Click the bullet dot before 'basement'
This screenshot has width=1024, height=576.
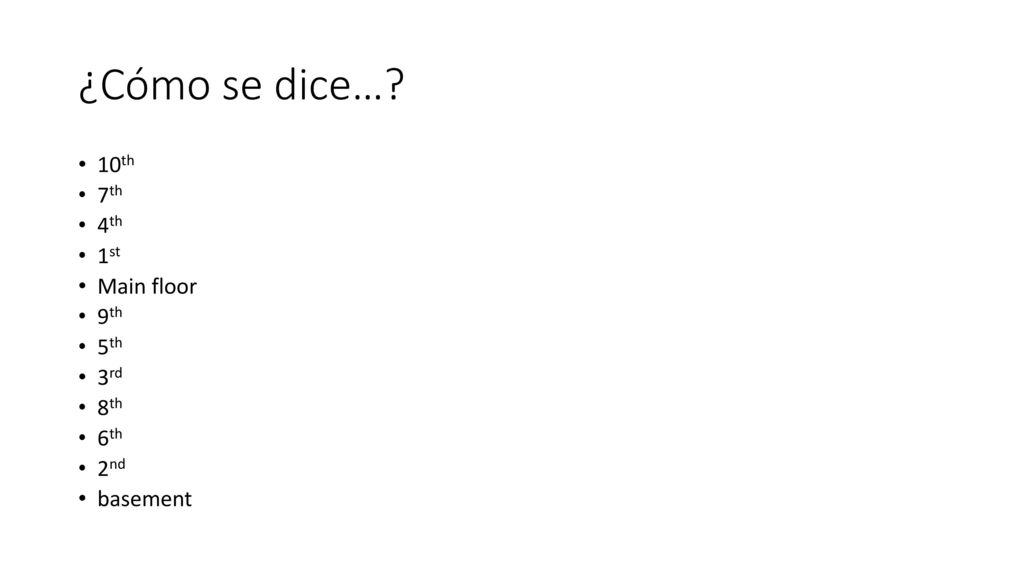click(82, 498)
